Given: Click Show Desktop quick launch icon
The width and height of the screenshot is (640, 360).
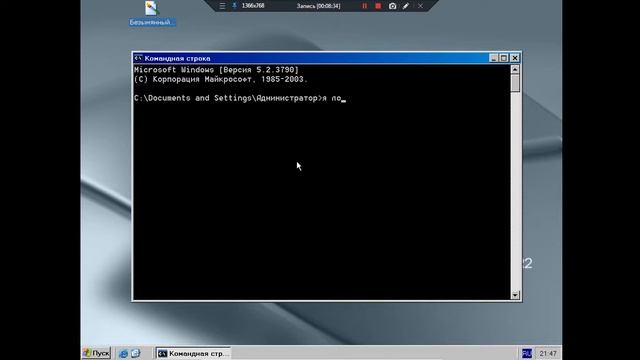Looking at the screenshot, I should (x=135, y=353).
